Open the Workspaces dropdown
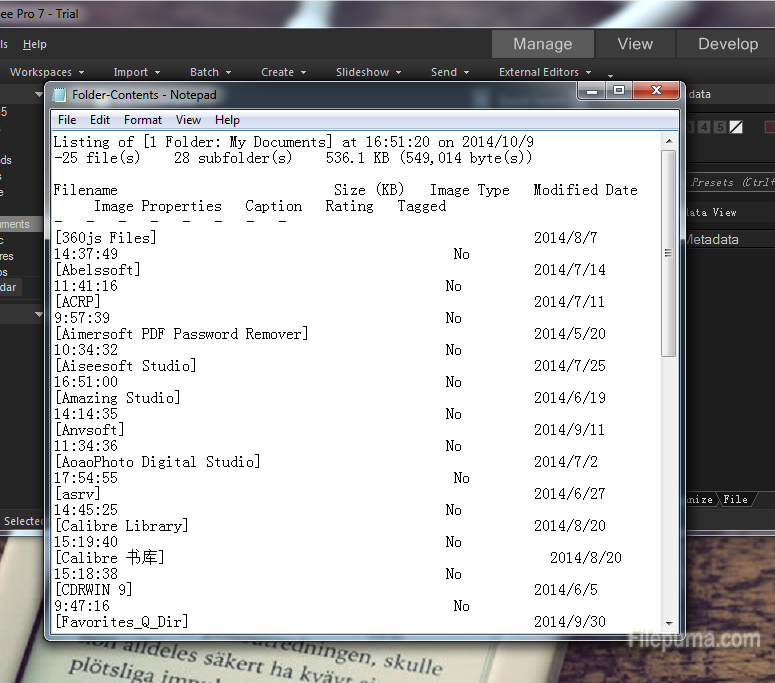Image resolution: width=775 pixels, height=683 pixels. tap(46, 72)
